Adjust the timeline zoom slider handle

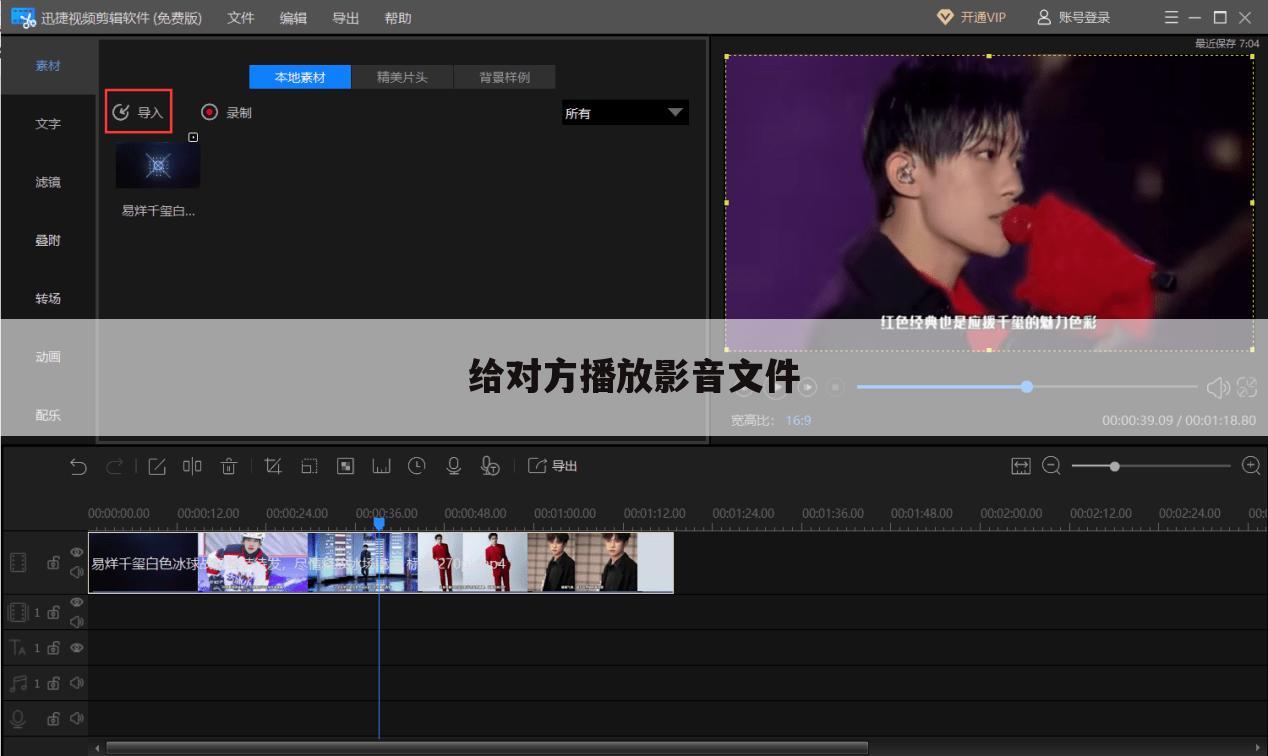tap(1114, 466)
